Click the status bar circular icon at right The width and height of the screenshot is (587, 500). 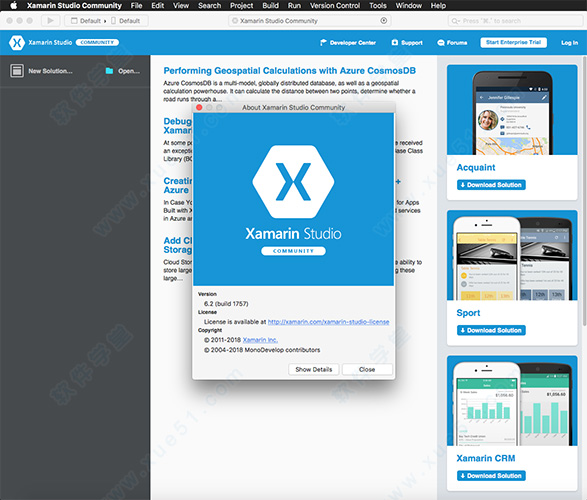click(x=383, y=21)
